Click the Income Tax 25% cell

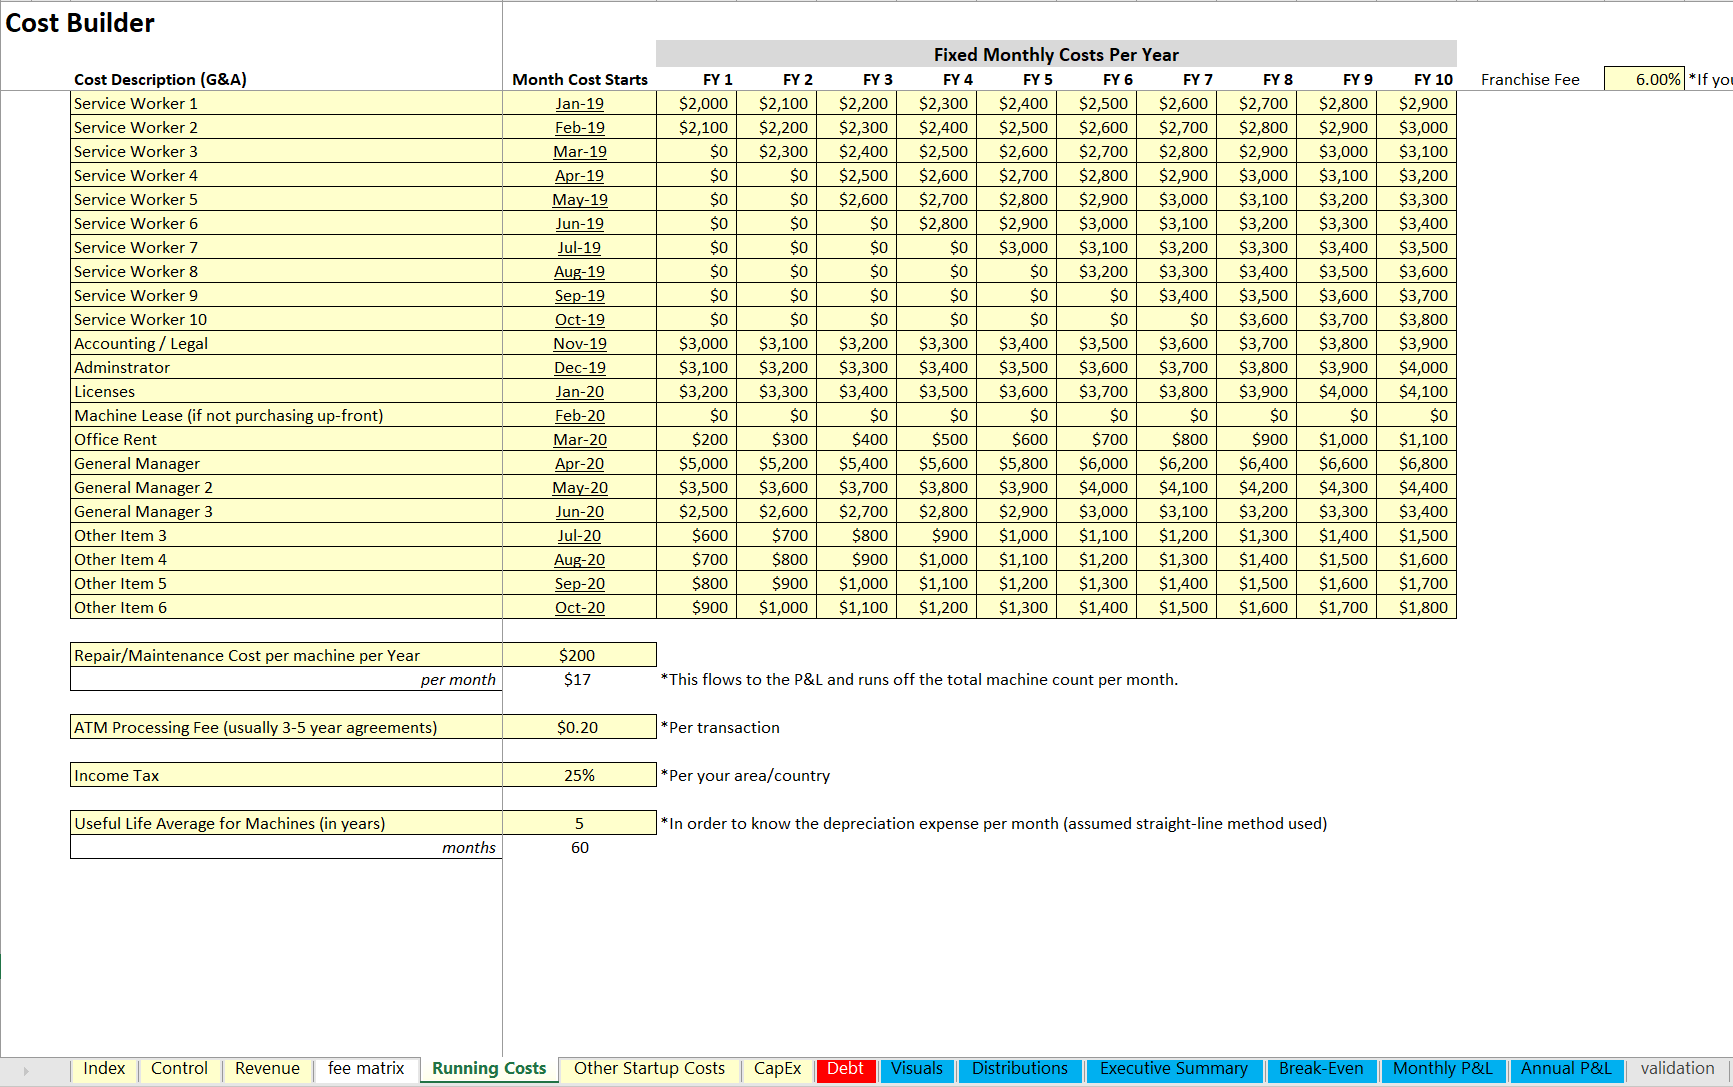579,775
